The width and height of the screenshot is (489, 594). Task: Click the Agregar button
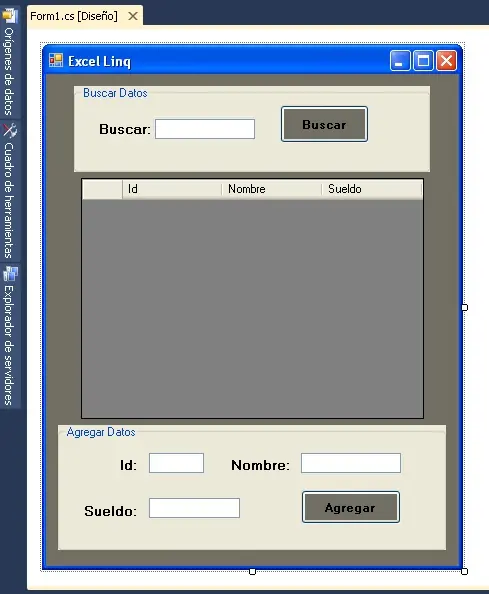(351, 507)
